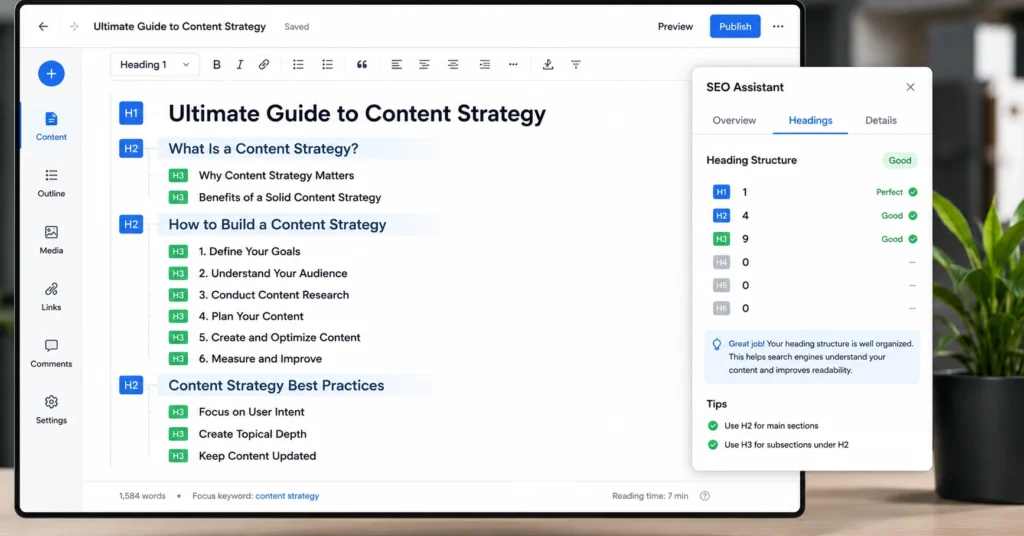Open the Media sidebar section
Image resolution: width=1024 pixels, height=536 pixels.
(51, 240)
